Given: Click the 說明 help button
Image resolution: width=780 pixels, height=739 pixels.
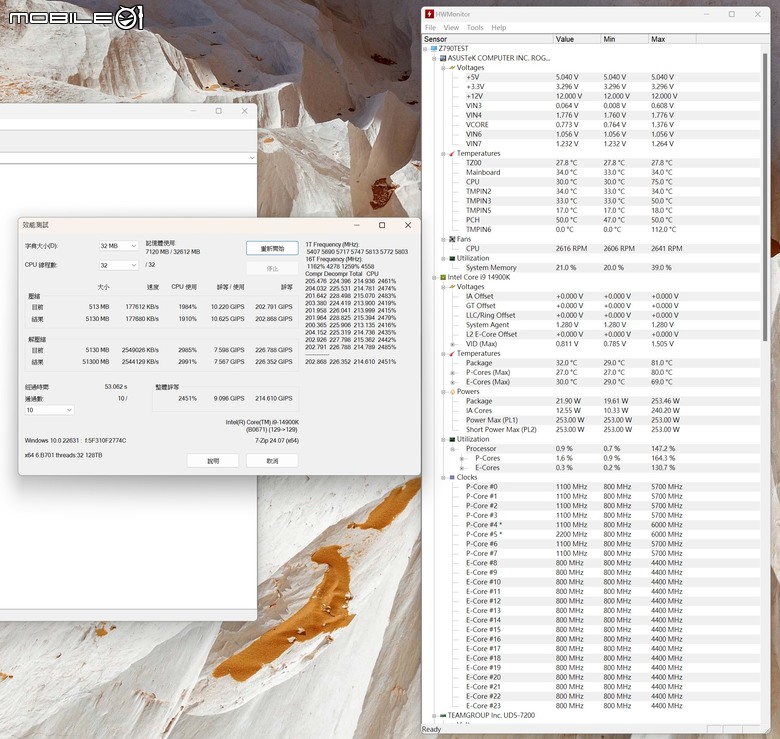Looking at the screenshot, I should click(213, 461).
